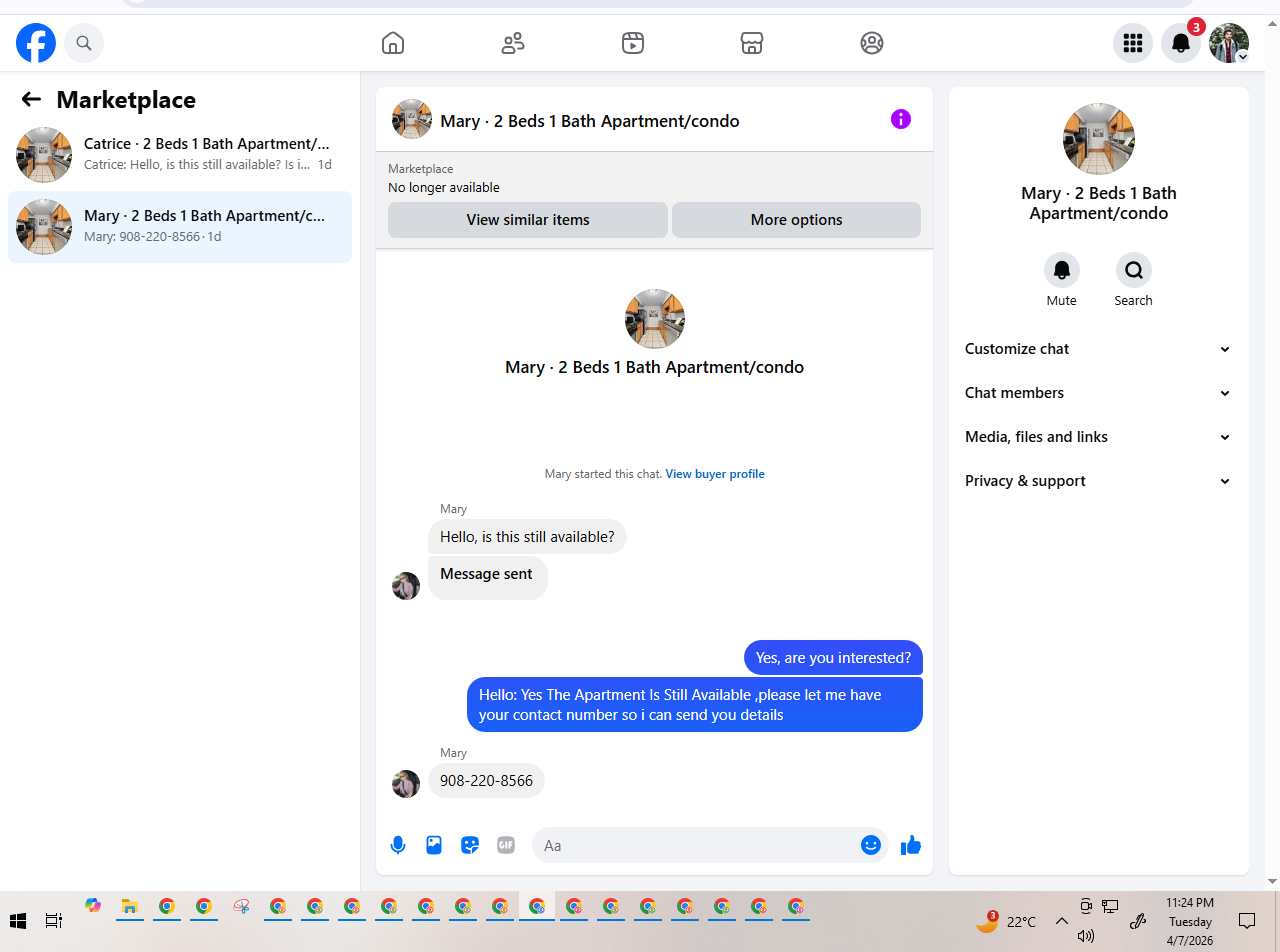Click the View similar items button
The width and height of the screenshot is (1280, 952).
pos(528,220)
